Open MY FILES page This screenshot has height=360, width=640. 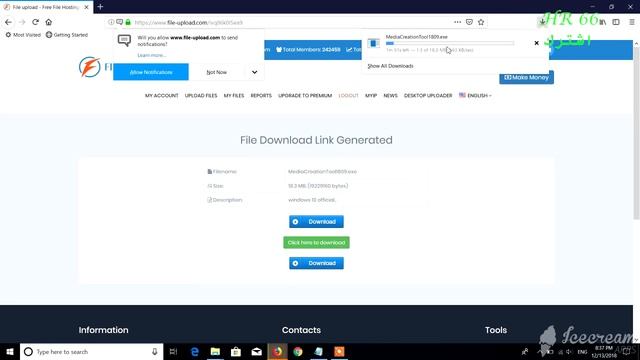tap(234, 96)
